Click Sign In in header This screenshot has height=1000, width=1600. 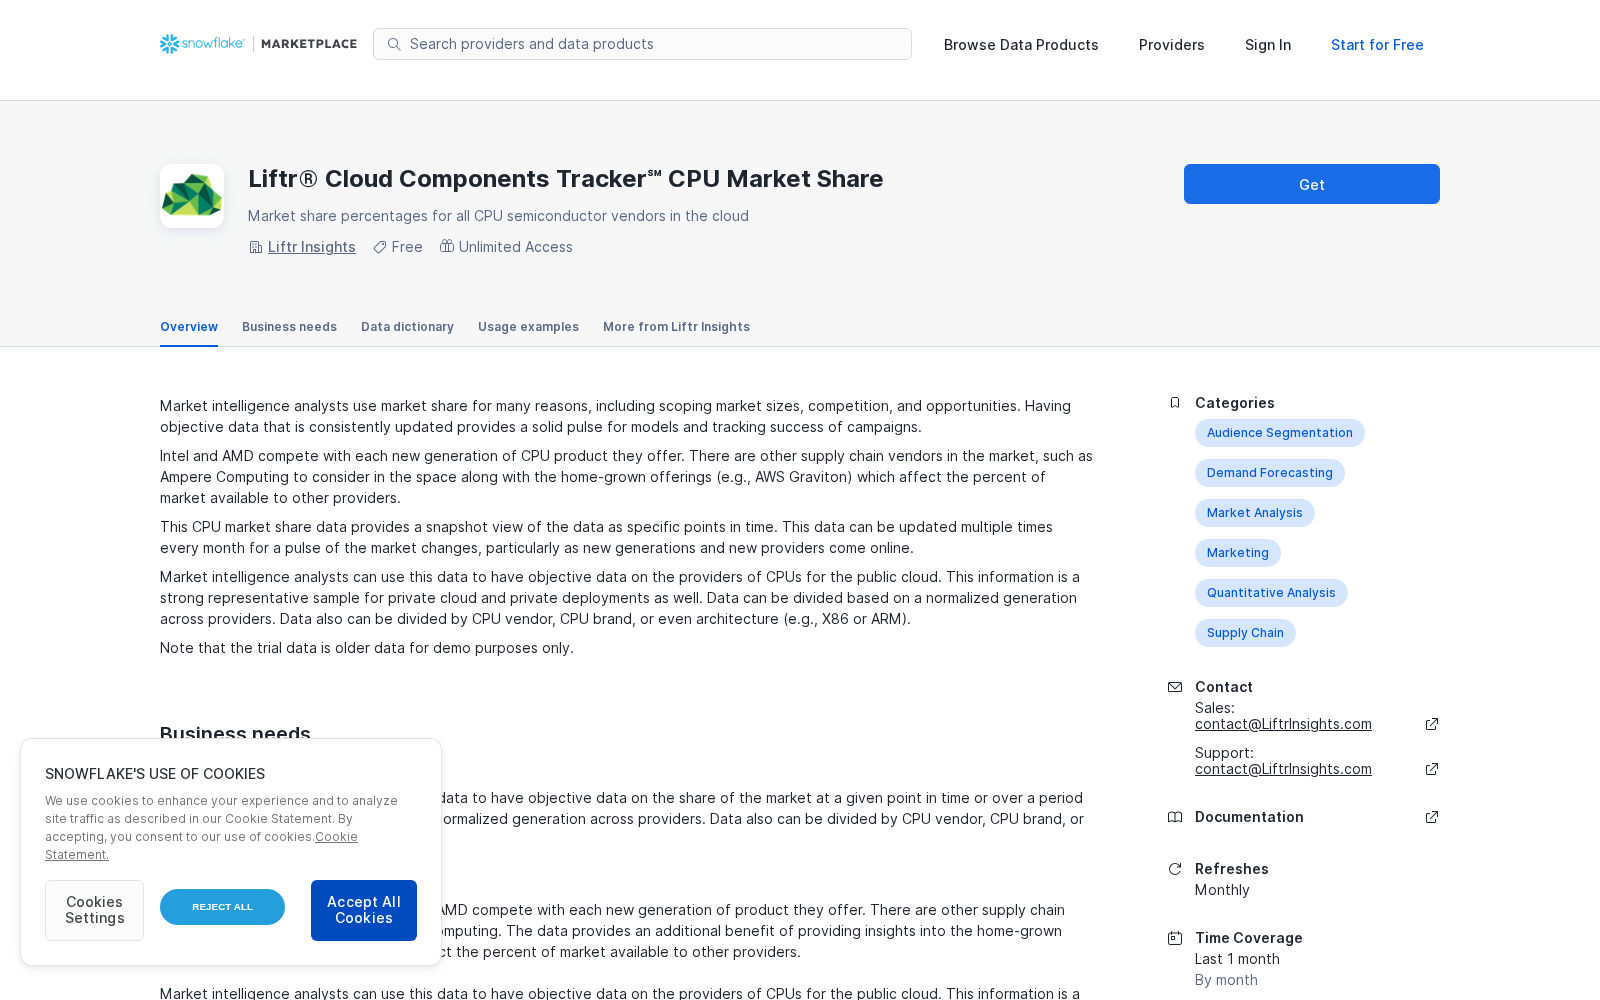pyautogui.click(x=1268, y=45)
